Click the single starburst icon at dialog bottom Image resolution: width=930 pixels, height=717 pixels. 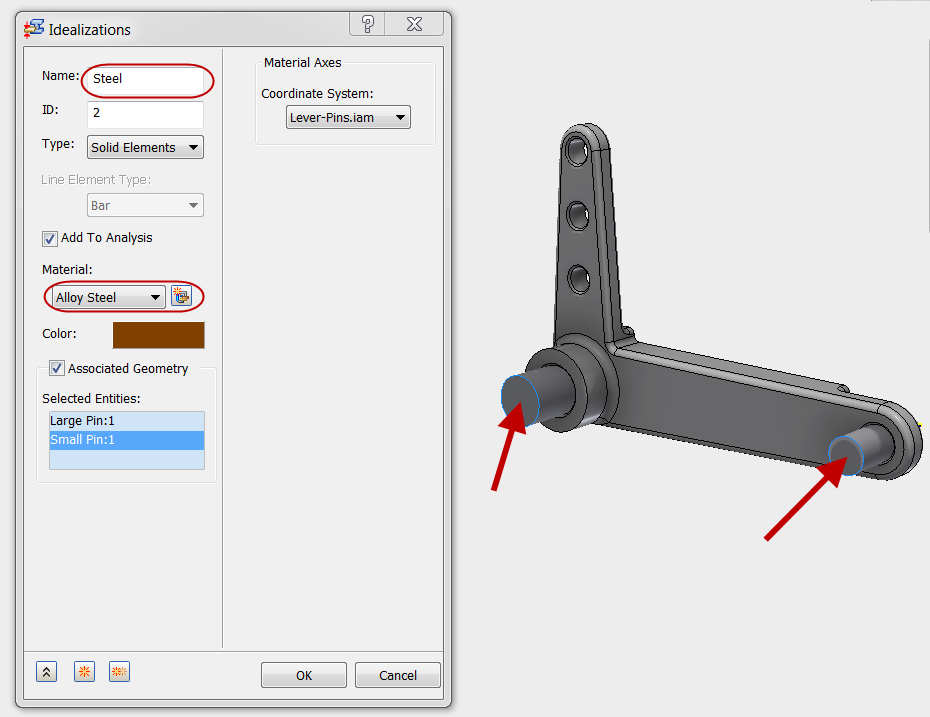tap(84, 672)
